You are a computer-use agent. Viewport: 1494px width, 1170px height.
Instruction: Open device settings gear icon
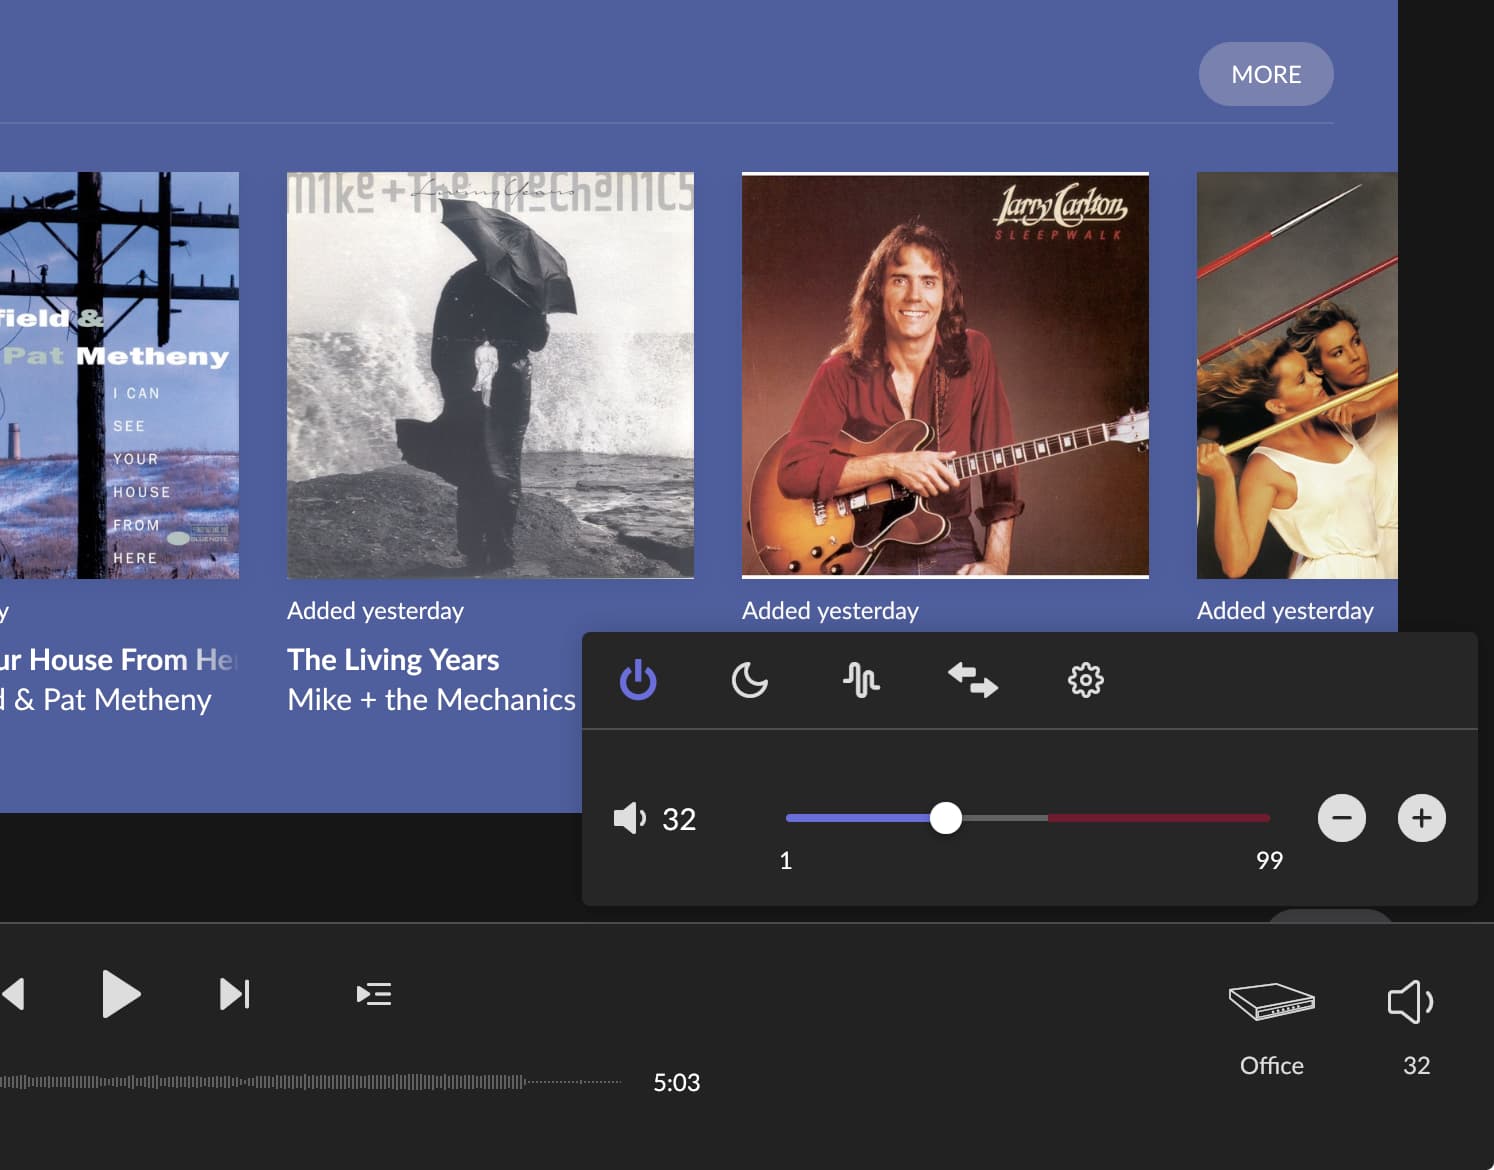1085,680
